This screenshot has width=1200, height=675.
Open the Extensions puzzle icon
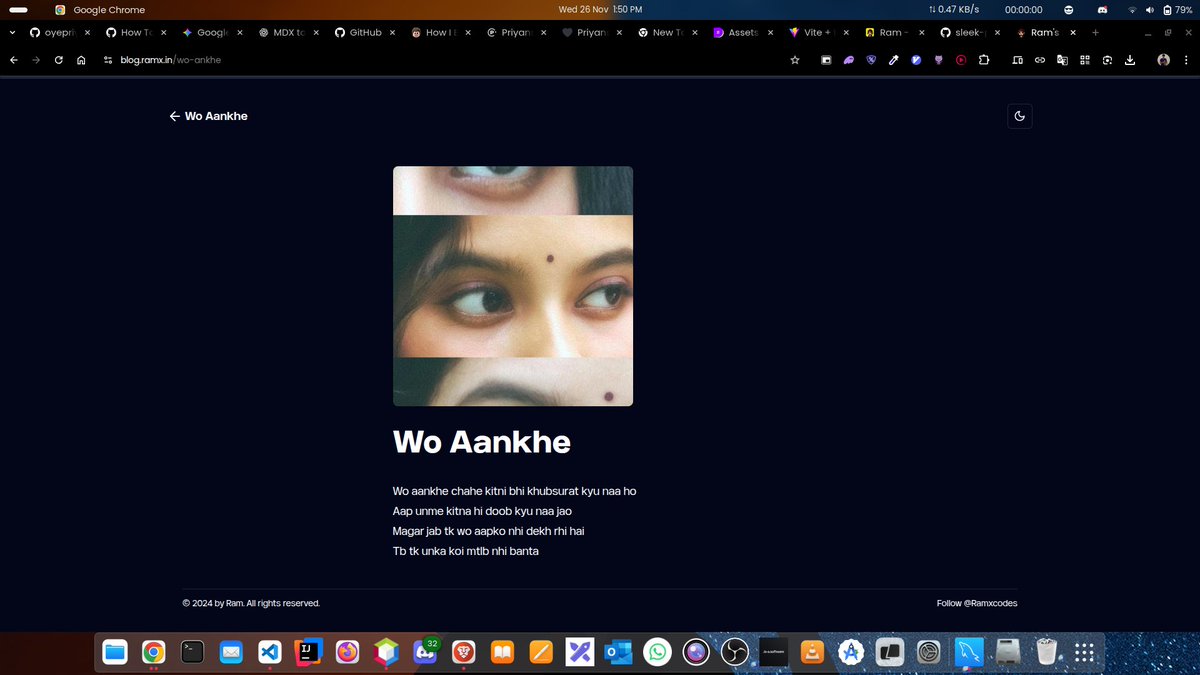983,60
